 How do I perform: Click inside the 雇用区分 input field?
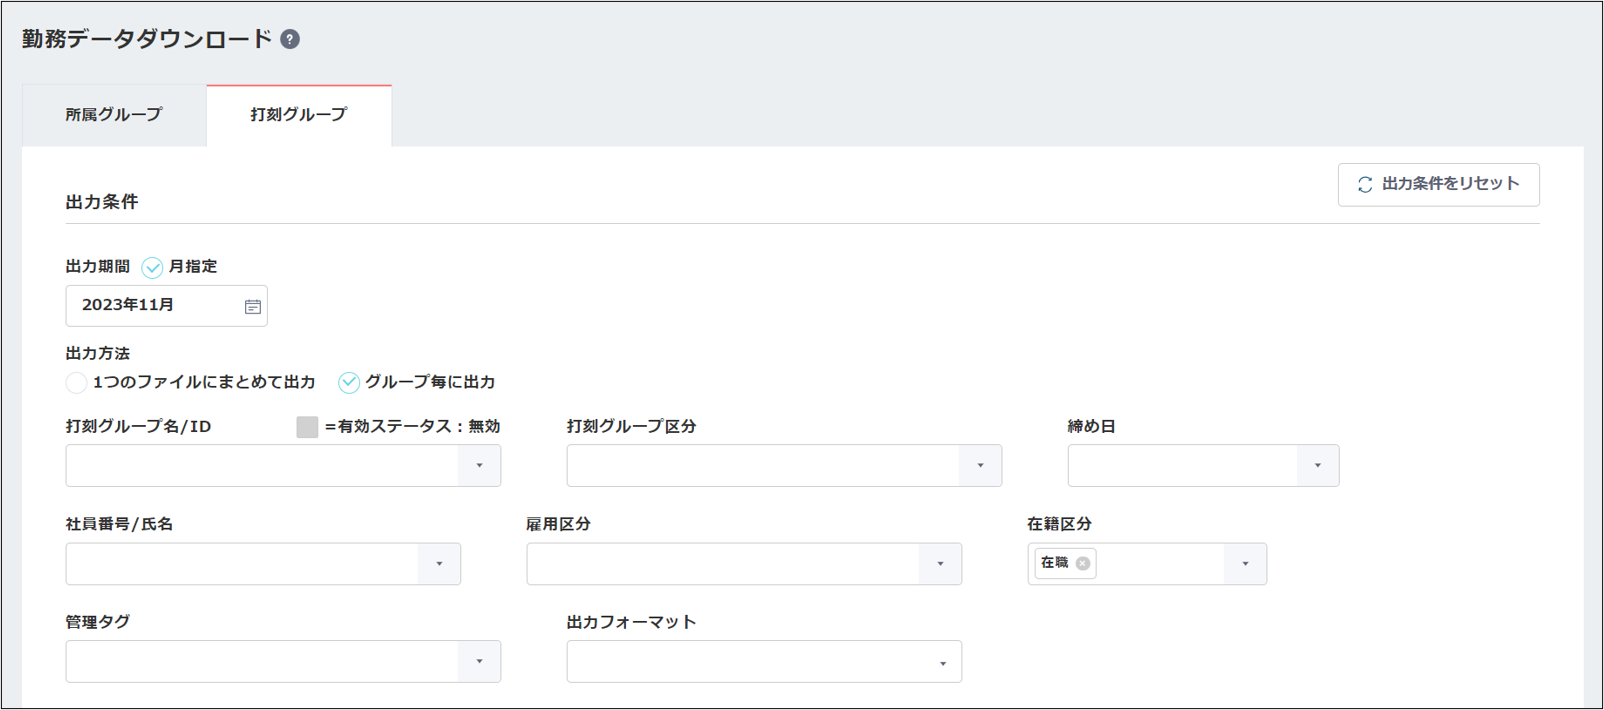pos(722,564)
